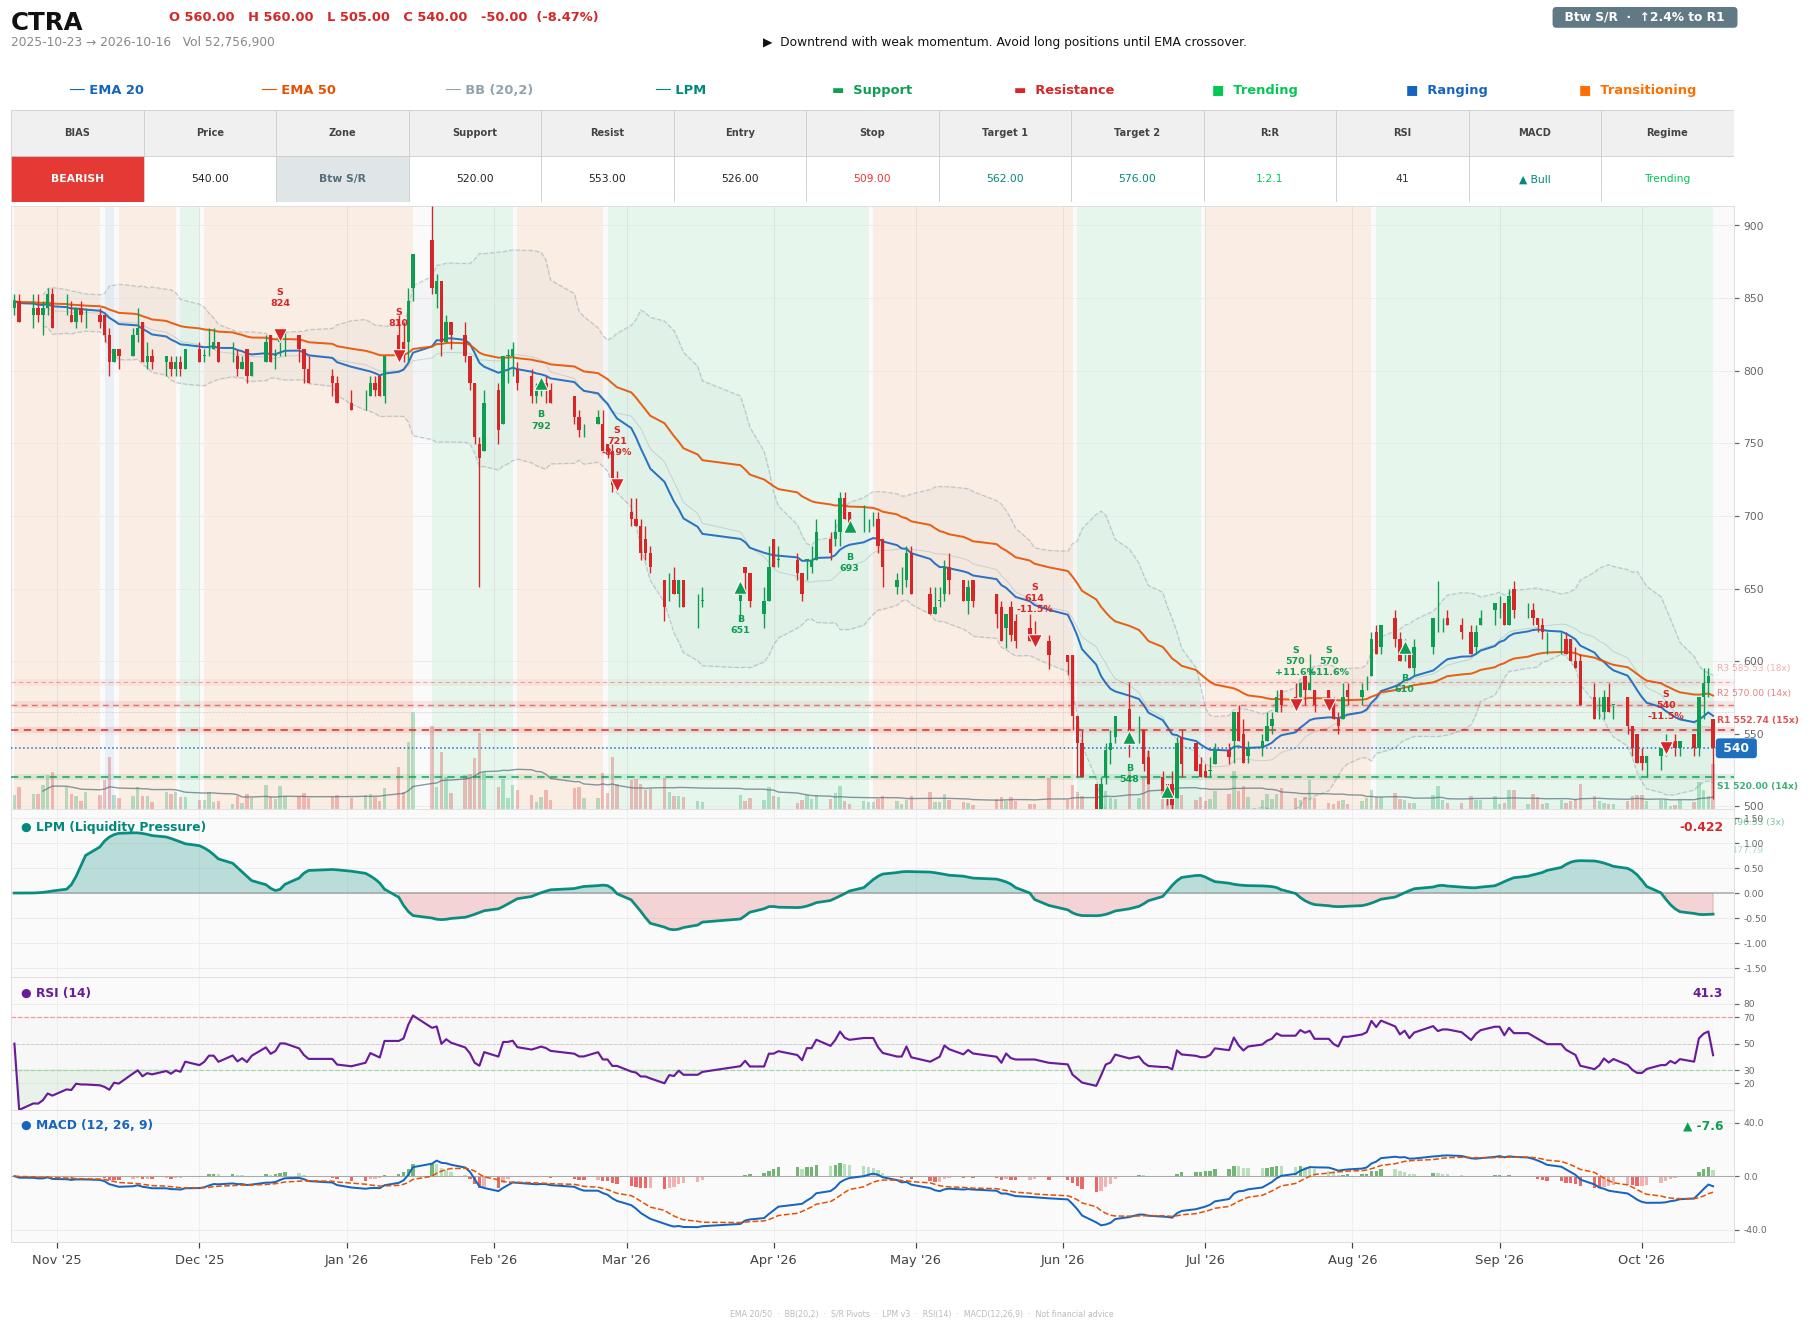Click the Aug '26 date axis label

coord(1353,1260)
